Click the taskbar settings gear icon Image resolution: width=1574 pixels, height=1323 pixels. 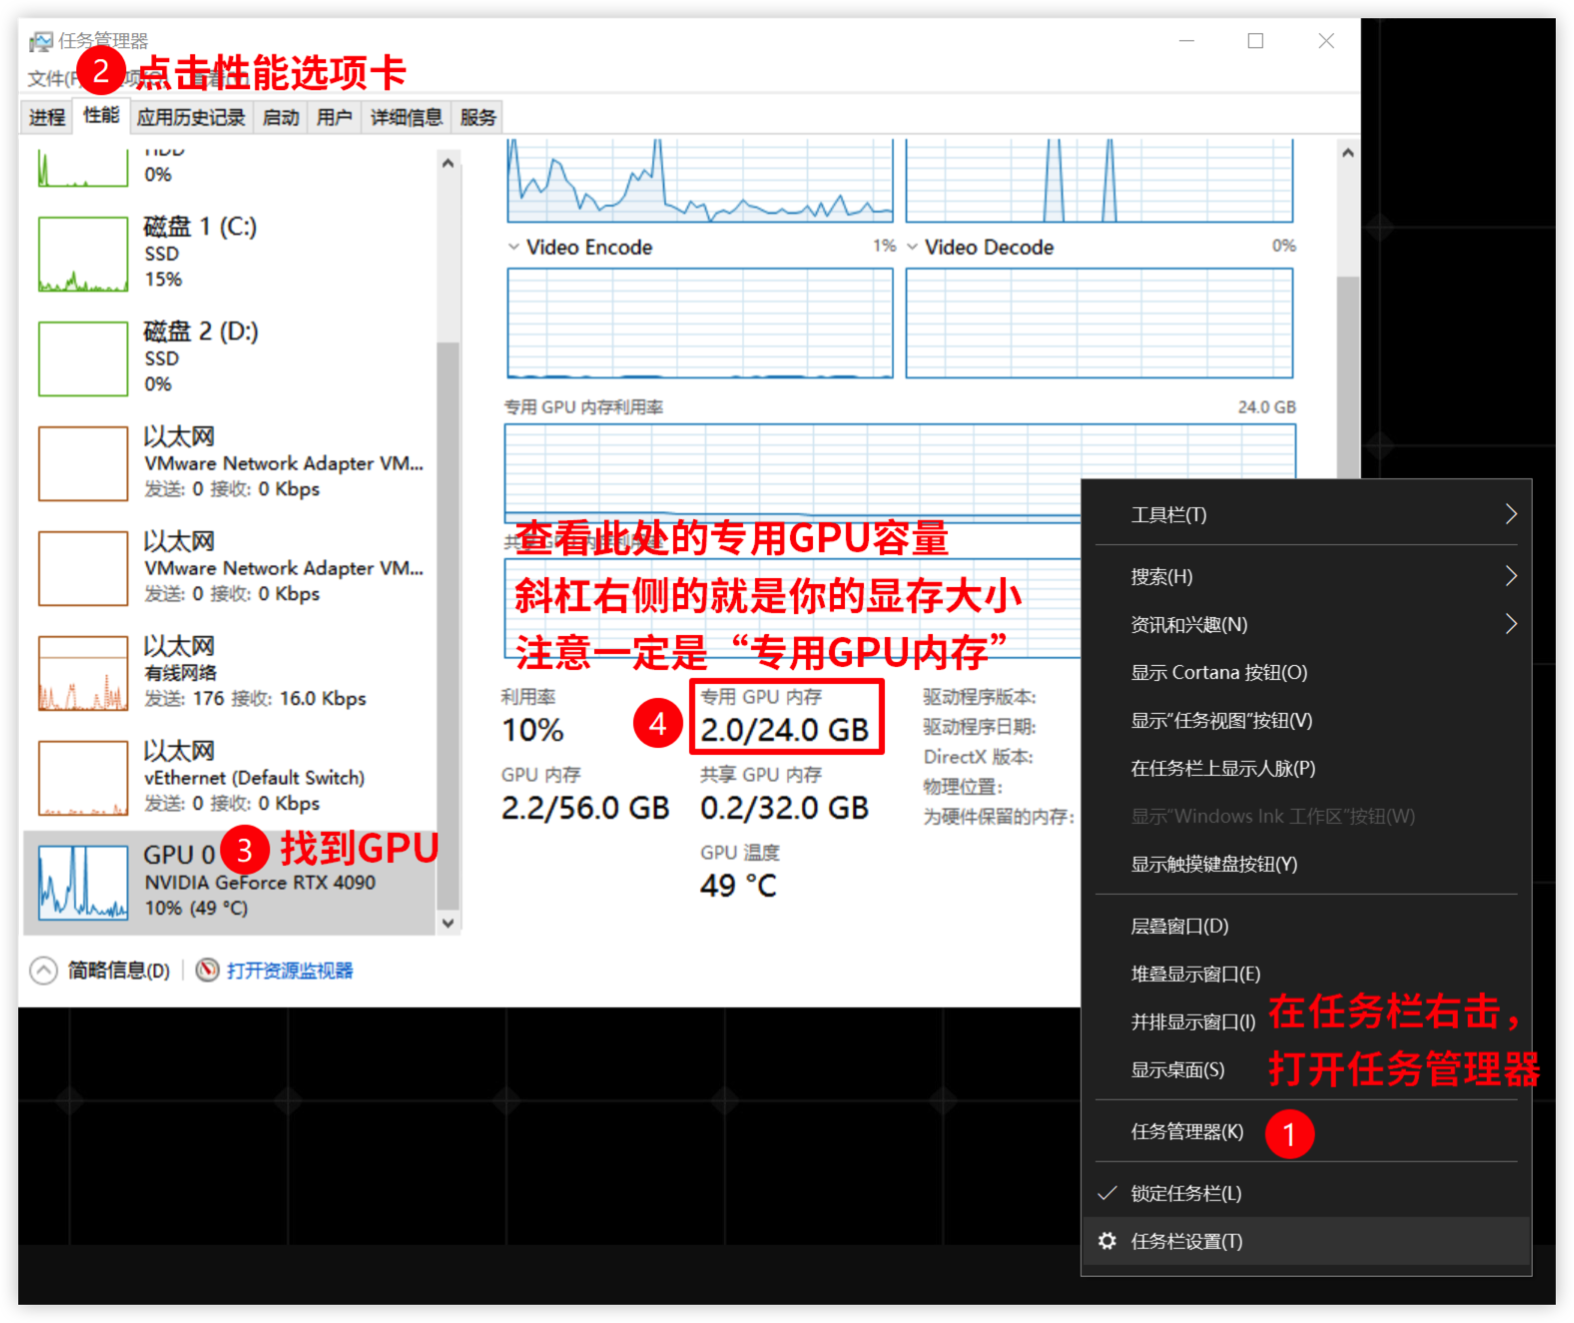tap(1107, 1241)
